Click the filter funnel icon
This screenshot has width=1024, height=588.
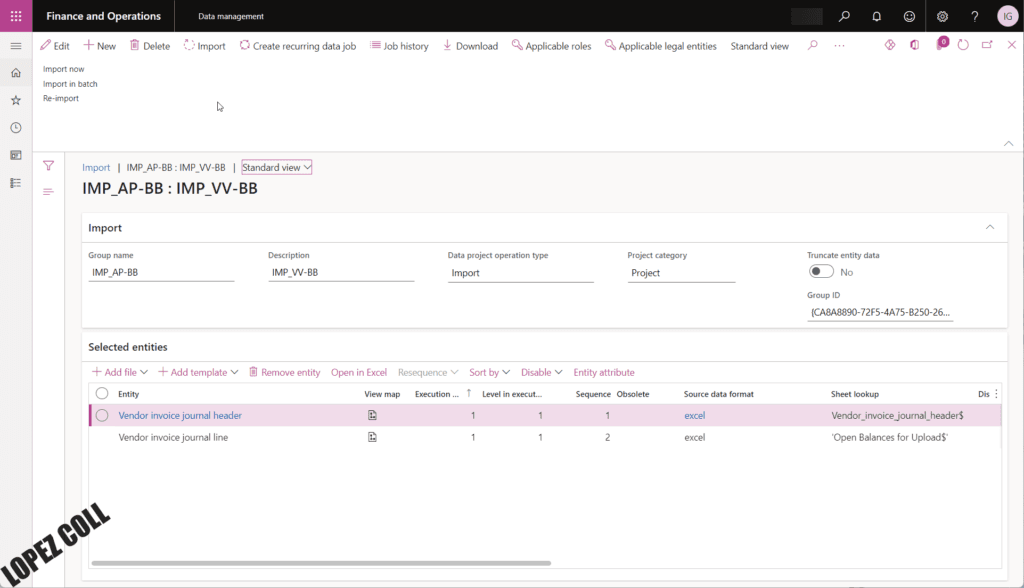click(x=48, y=166)
